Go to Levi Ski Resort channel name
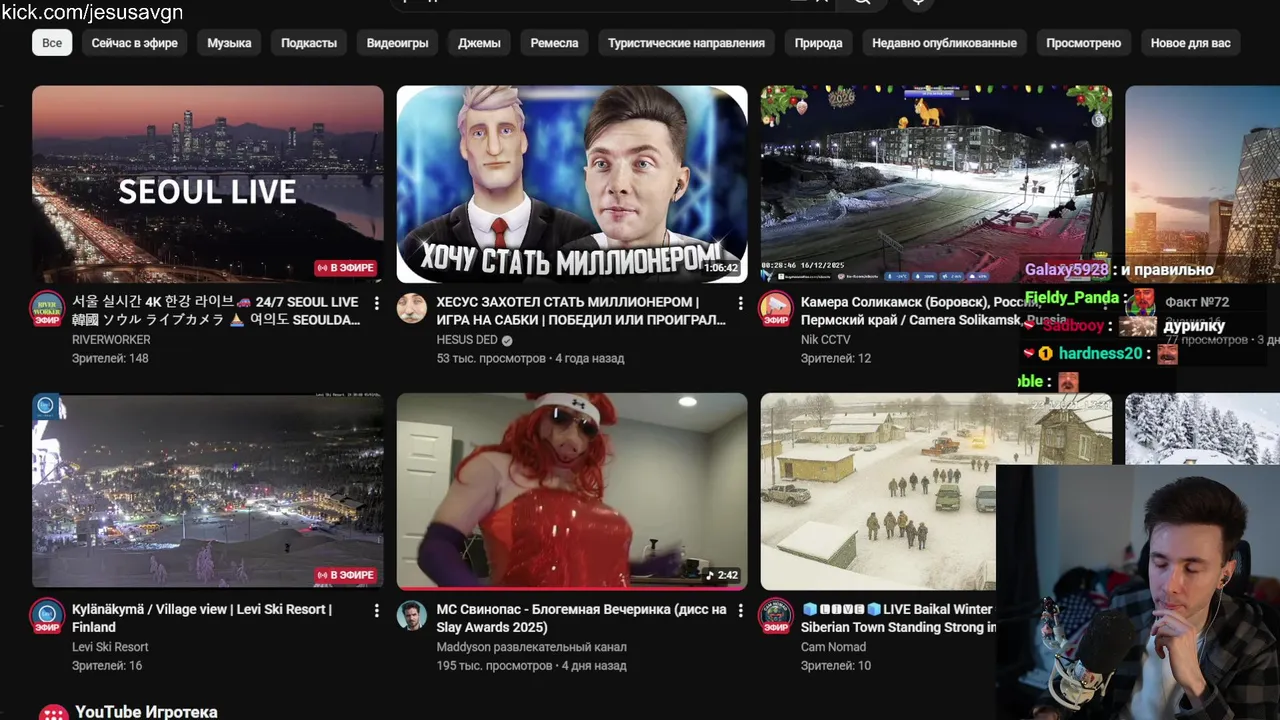 coord(110,647)
